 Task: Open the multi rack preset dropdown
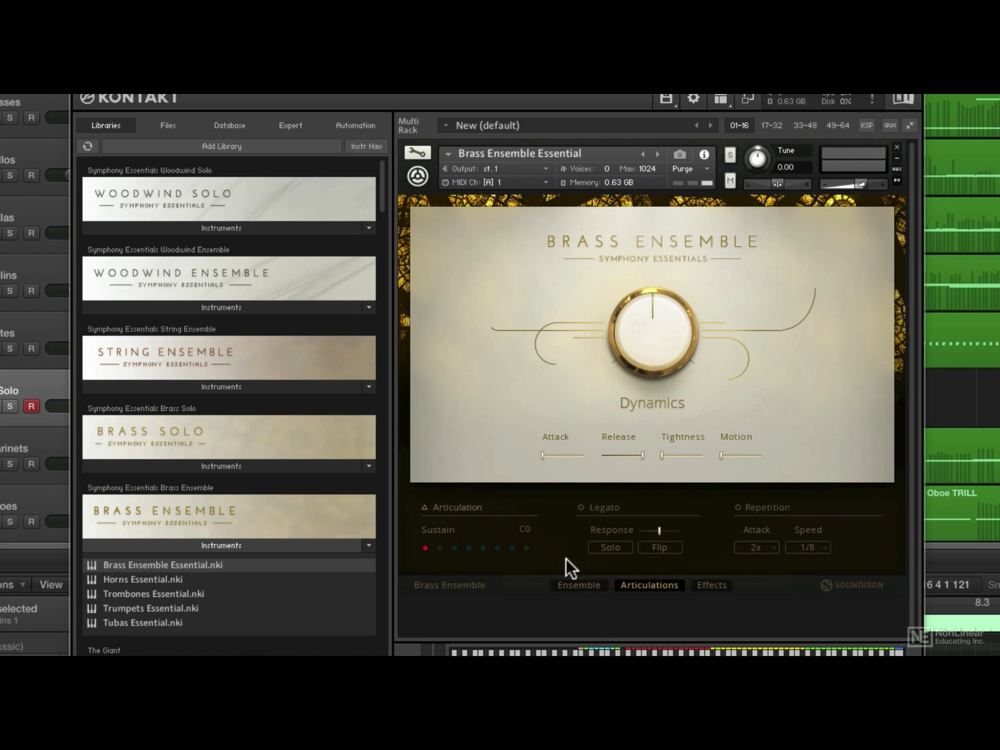445,126
